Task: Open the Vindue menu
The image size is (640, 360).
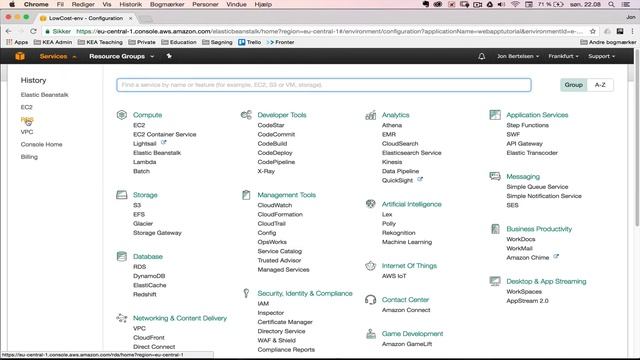Action: click(x=236, y=4)
